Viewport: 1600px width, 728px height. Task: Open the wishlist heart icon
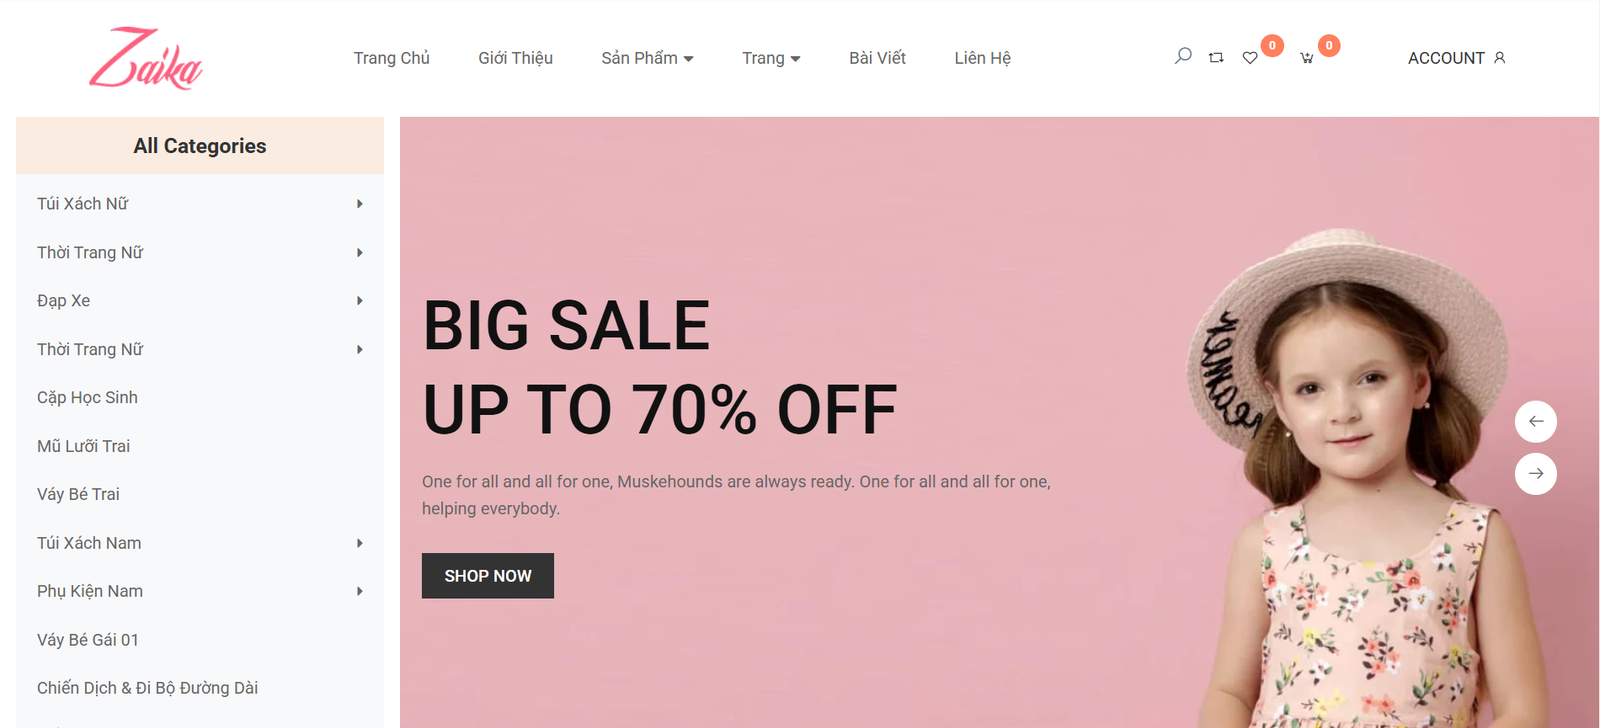tap(1250, 58)
